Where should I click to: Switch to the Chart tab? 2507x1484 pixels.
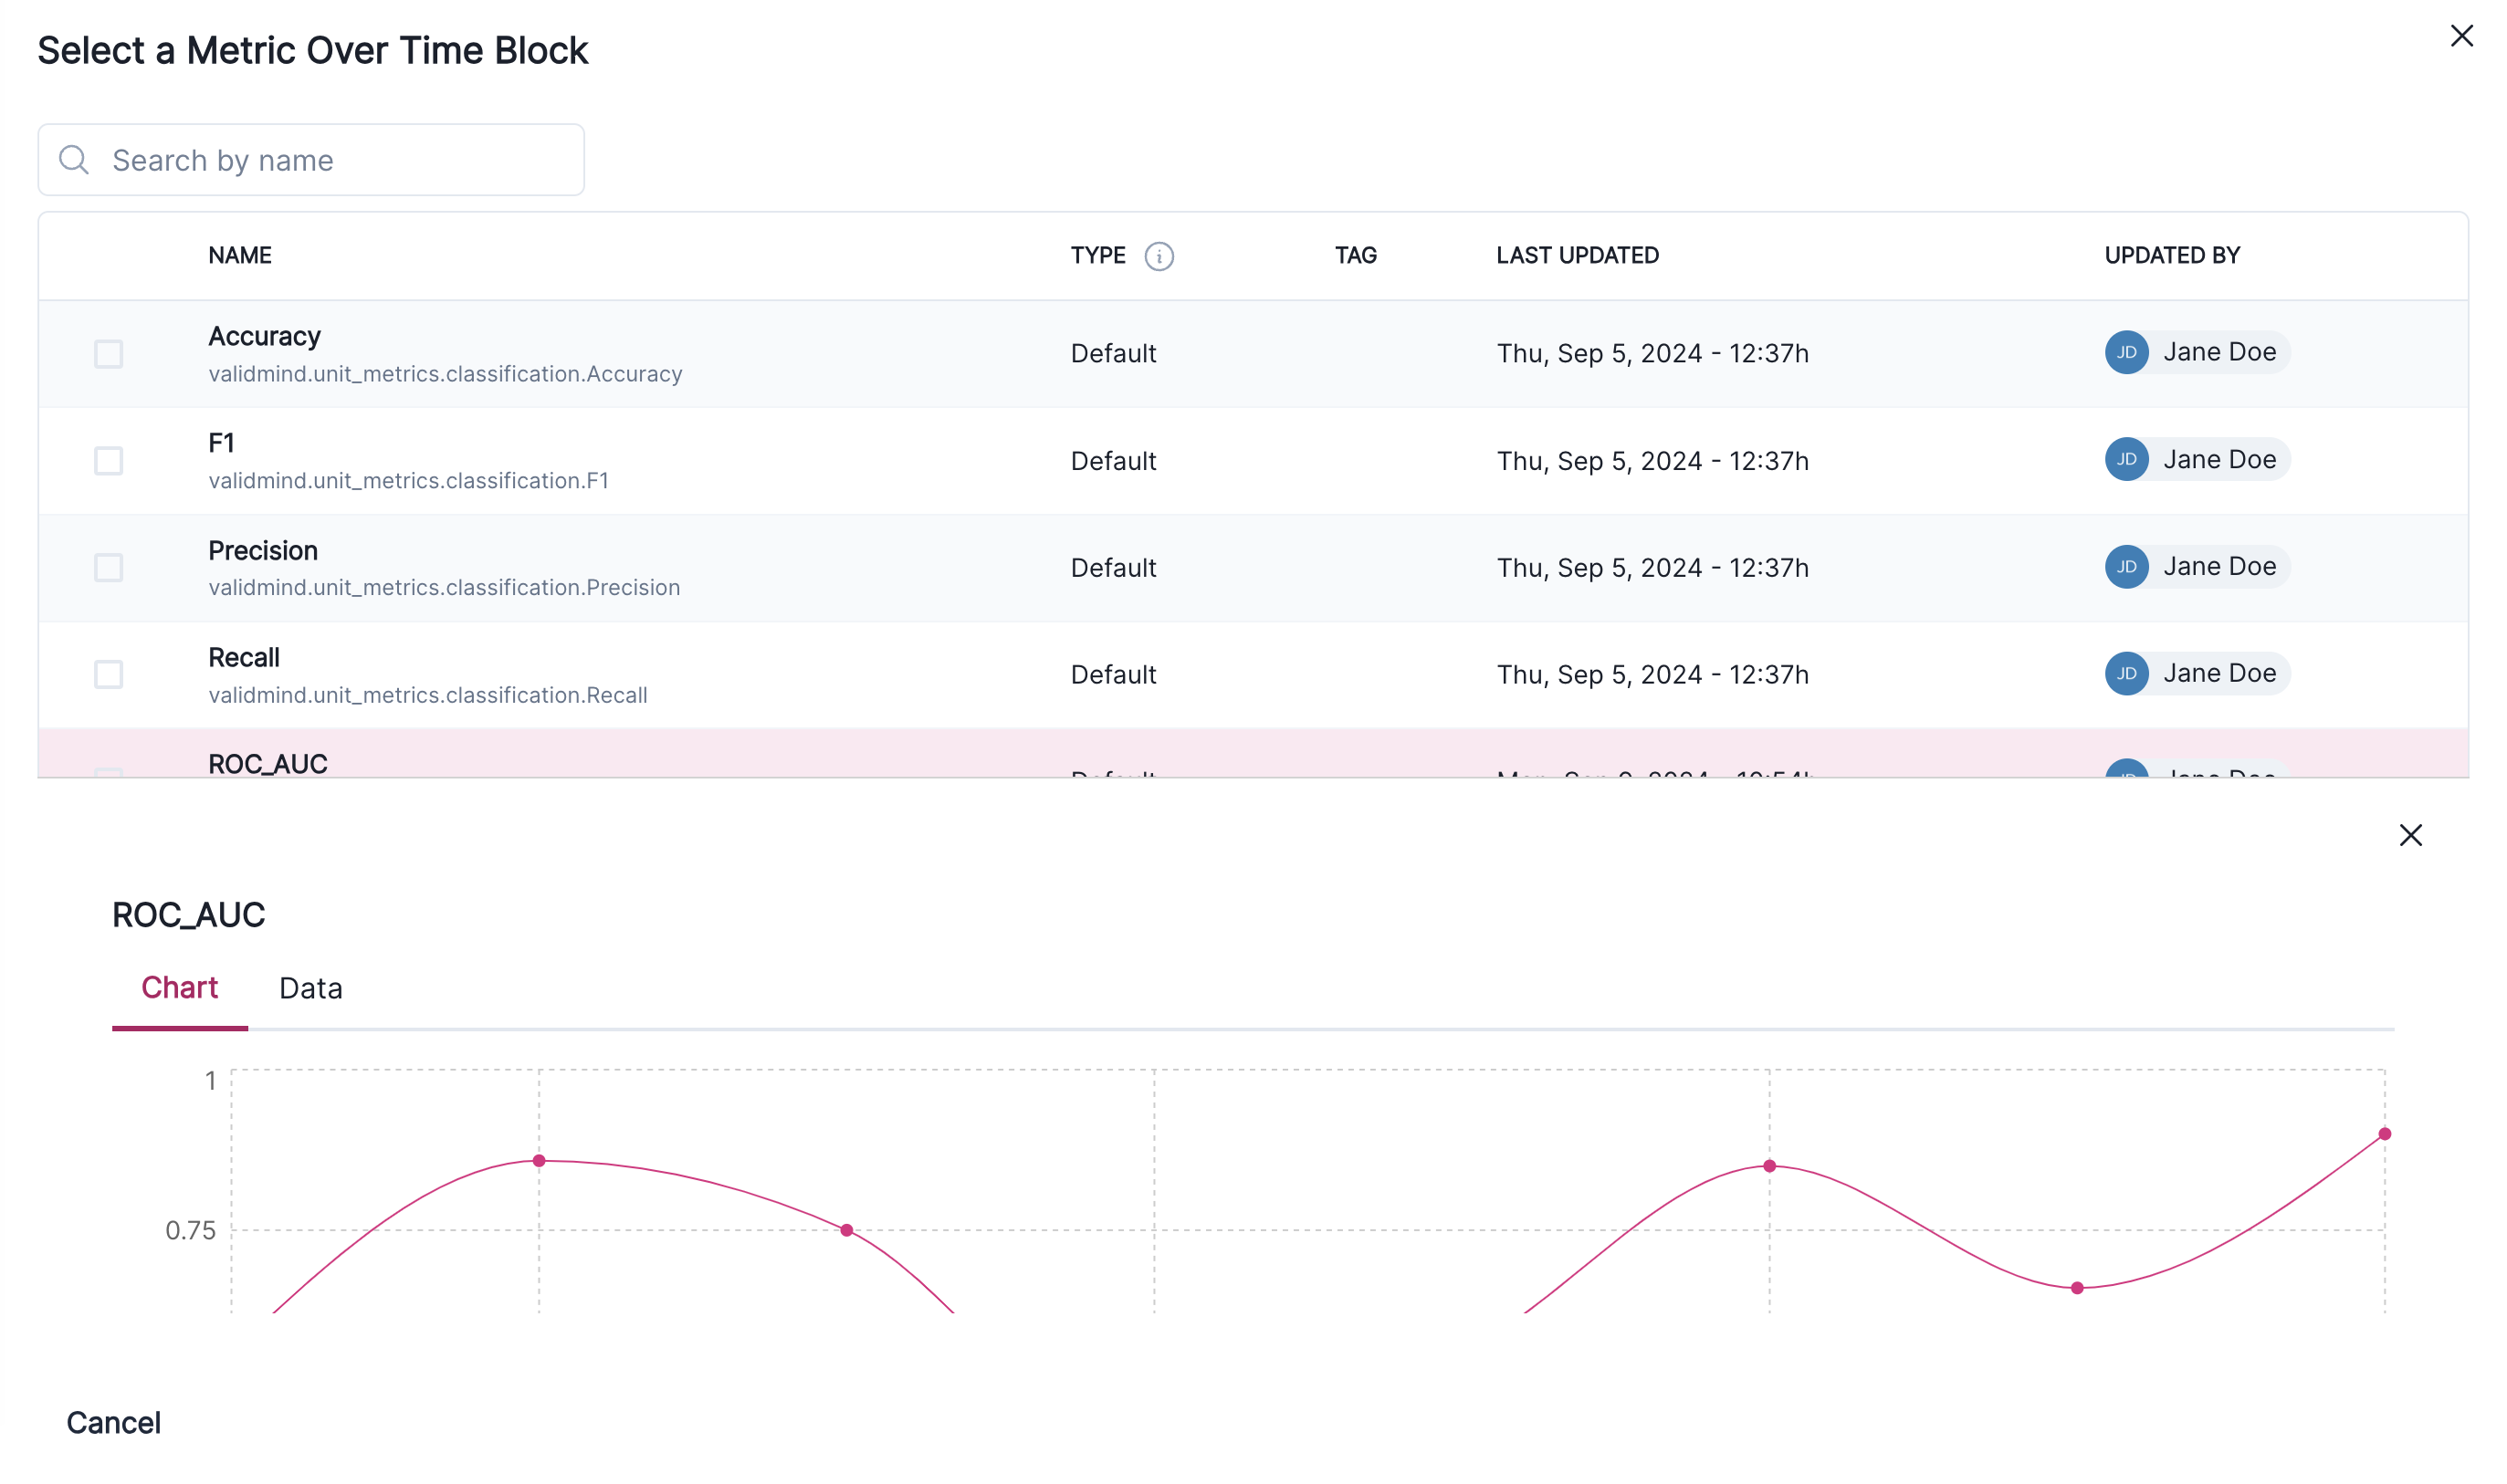click(x=180, y=987)
